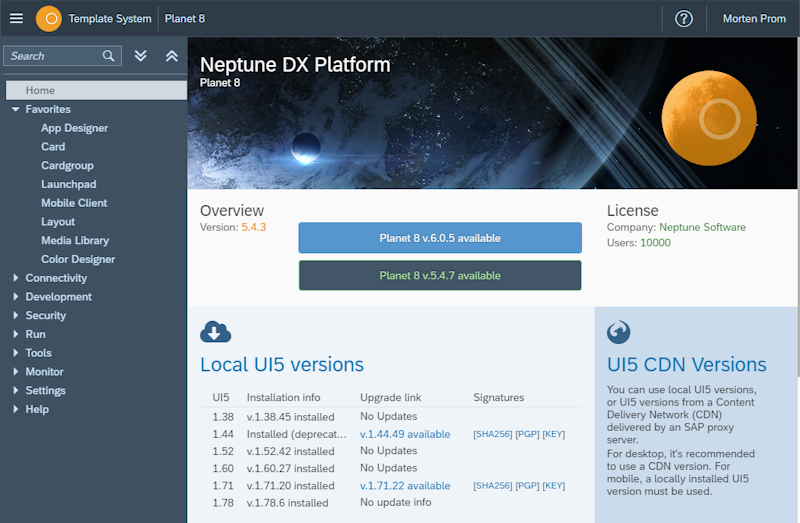Viewport: 800px width, 523px height.
Task: Click the cloud download icon
Action: click(215, 332)
